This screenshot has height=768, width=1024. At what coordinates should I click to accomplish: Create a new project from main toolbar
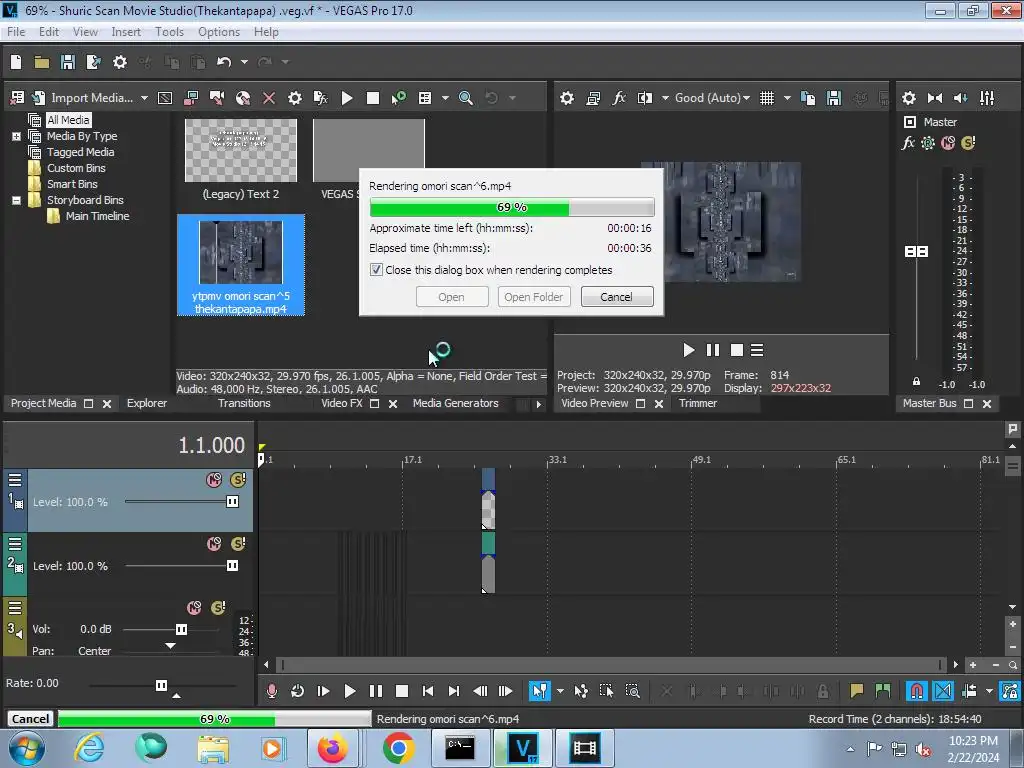16,62
